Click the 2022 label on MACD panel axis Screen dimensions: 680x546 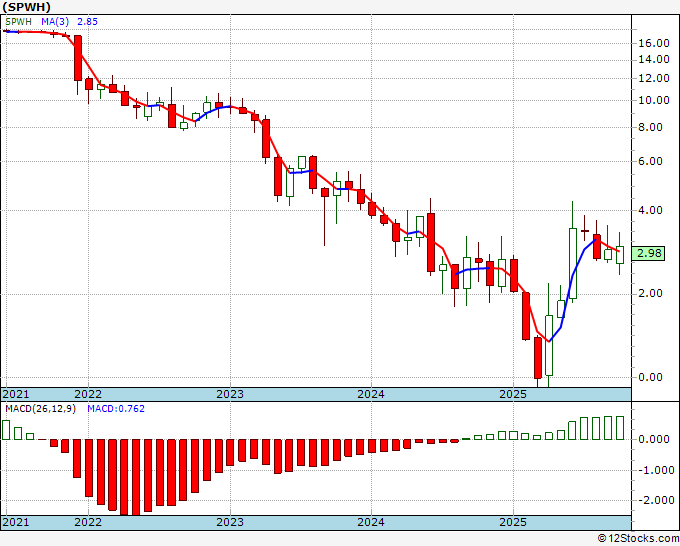[88, 522]
